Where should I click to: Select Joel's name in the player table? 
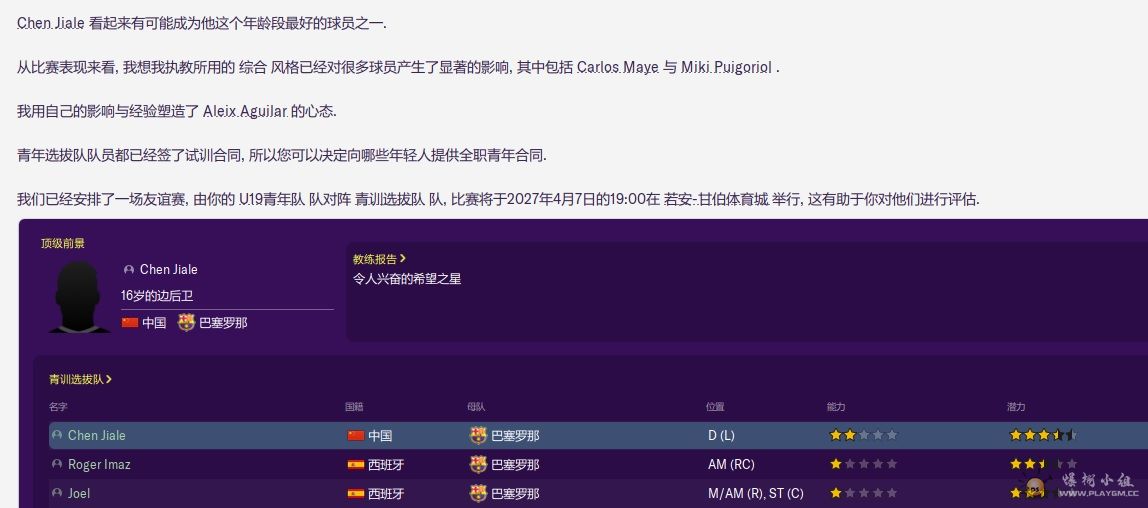79,493
